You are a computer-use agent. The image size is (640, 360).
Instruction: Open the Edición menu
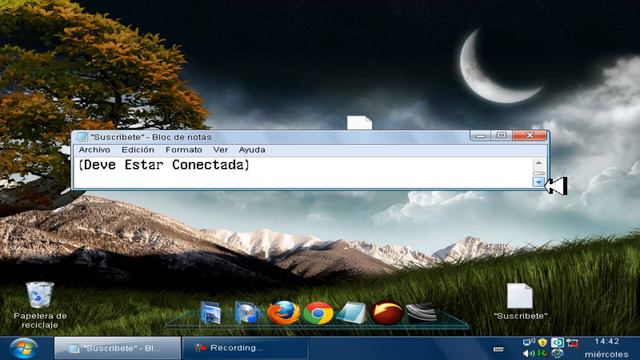[x=138, y=150]
